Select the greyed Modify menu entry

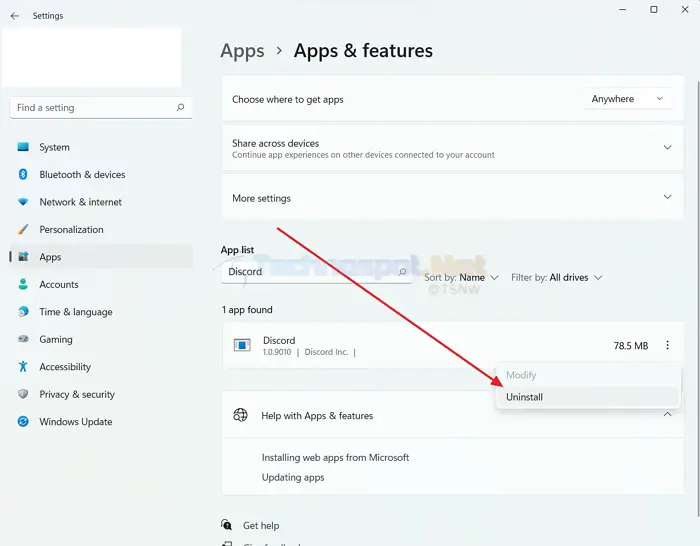(588, 375)
